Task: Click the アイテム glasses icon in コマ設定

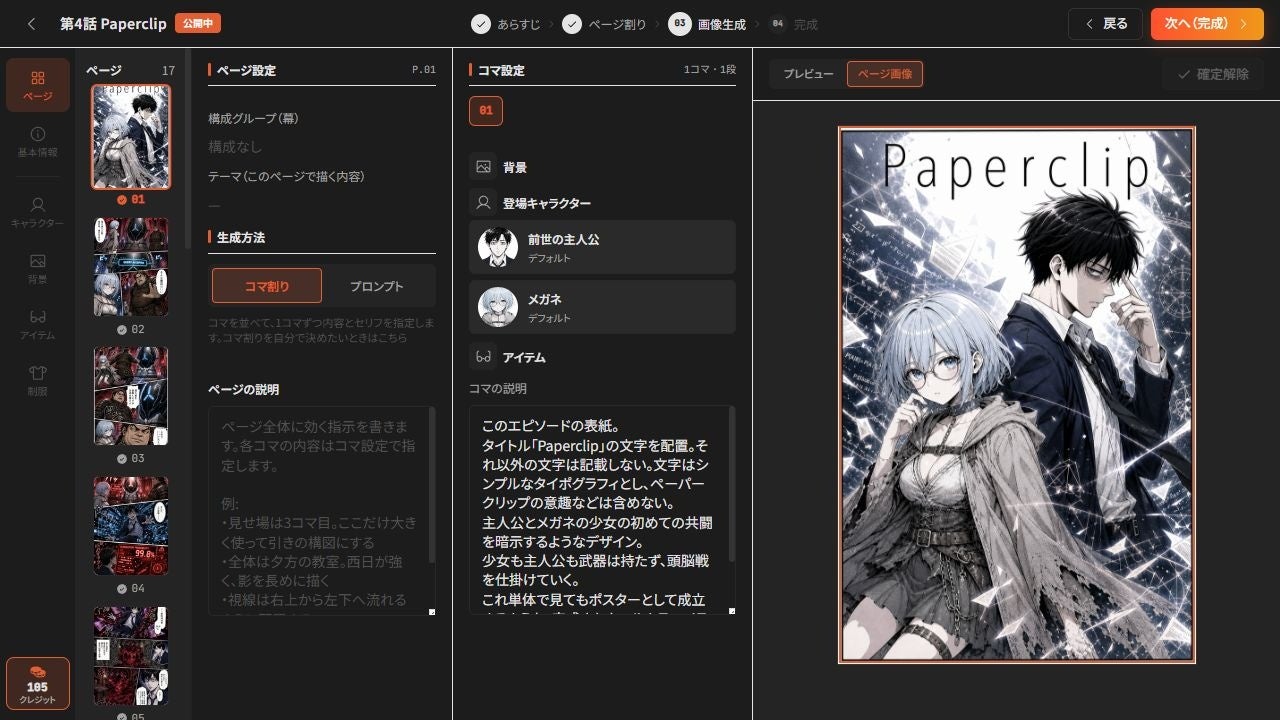Action: point(483,357)
